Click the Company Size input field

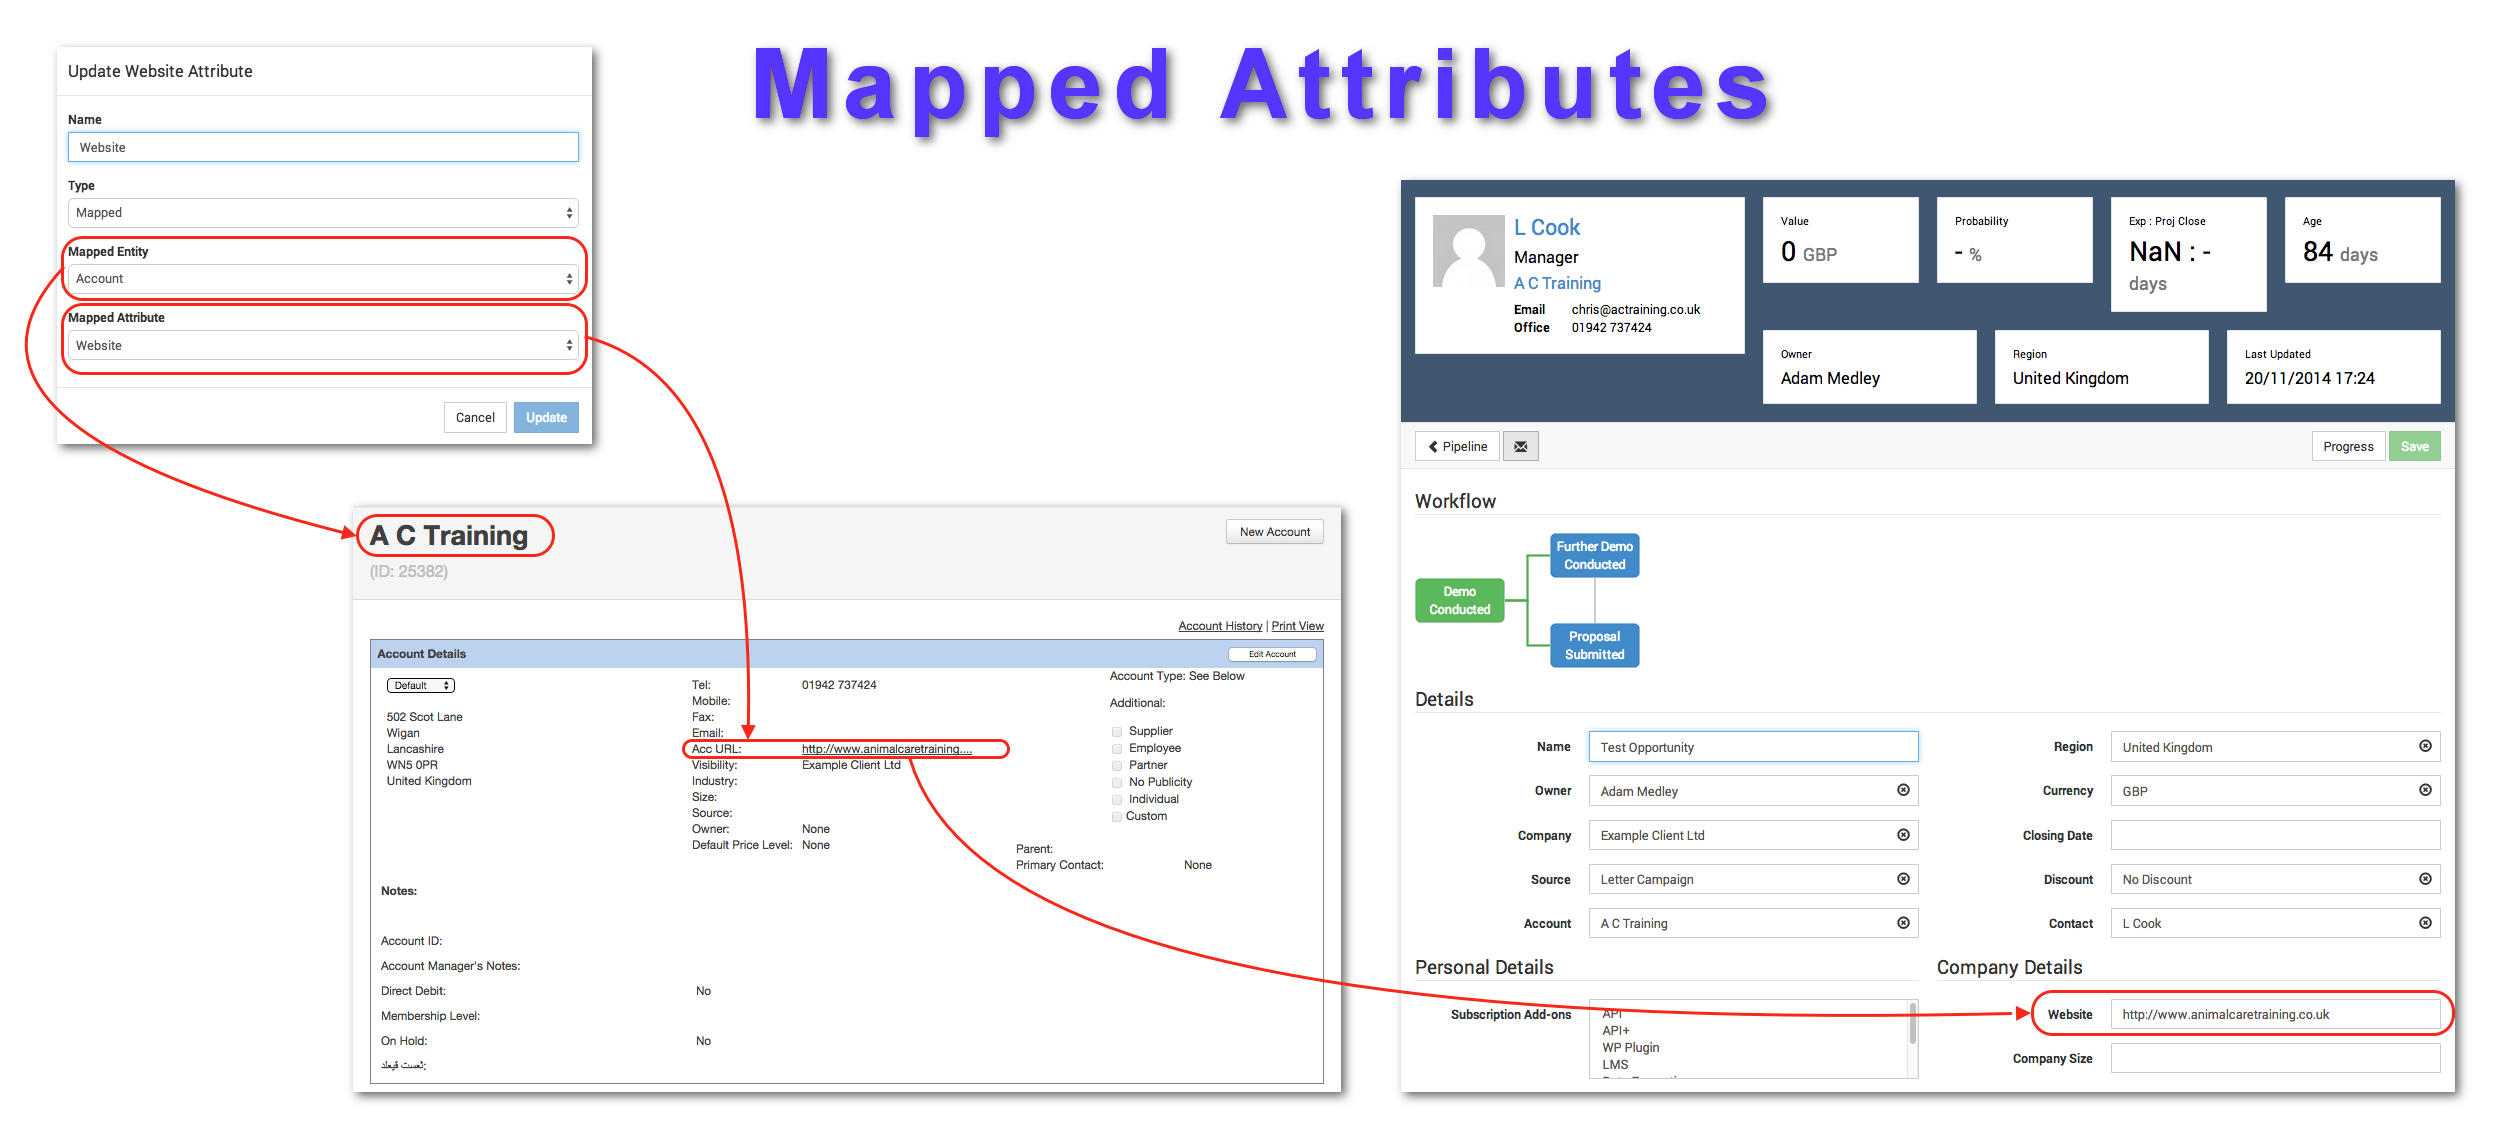point(2275,1058)
